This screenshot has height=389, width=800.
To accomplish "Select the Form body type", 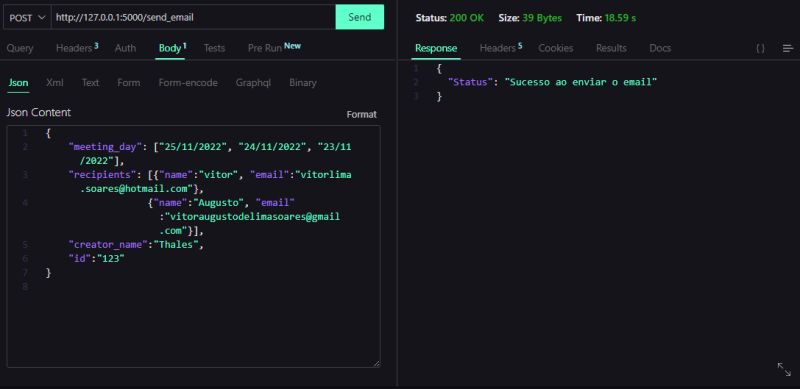I will [129, 83].
